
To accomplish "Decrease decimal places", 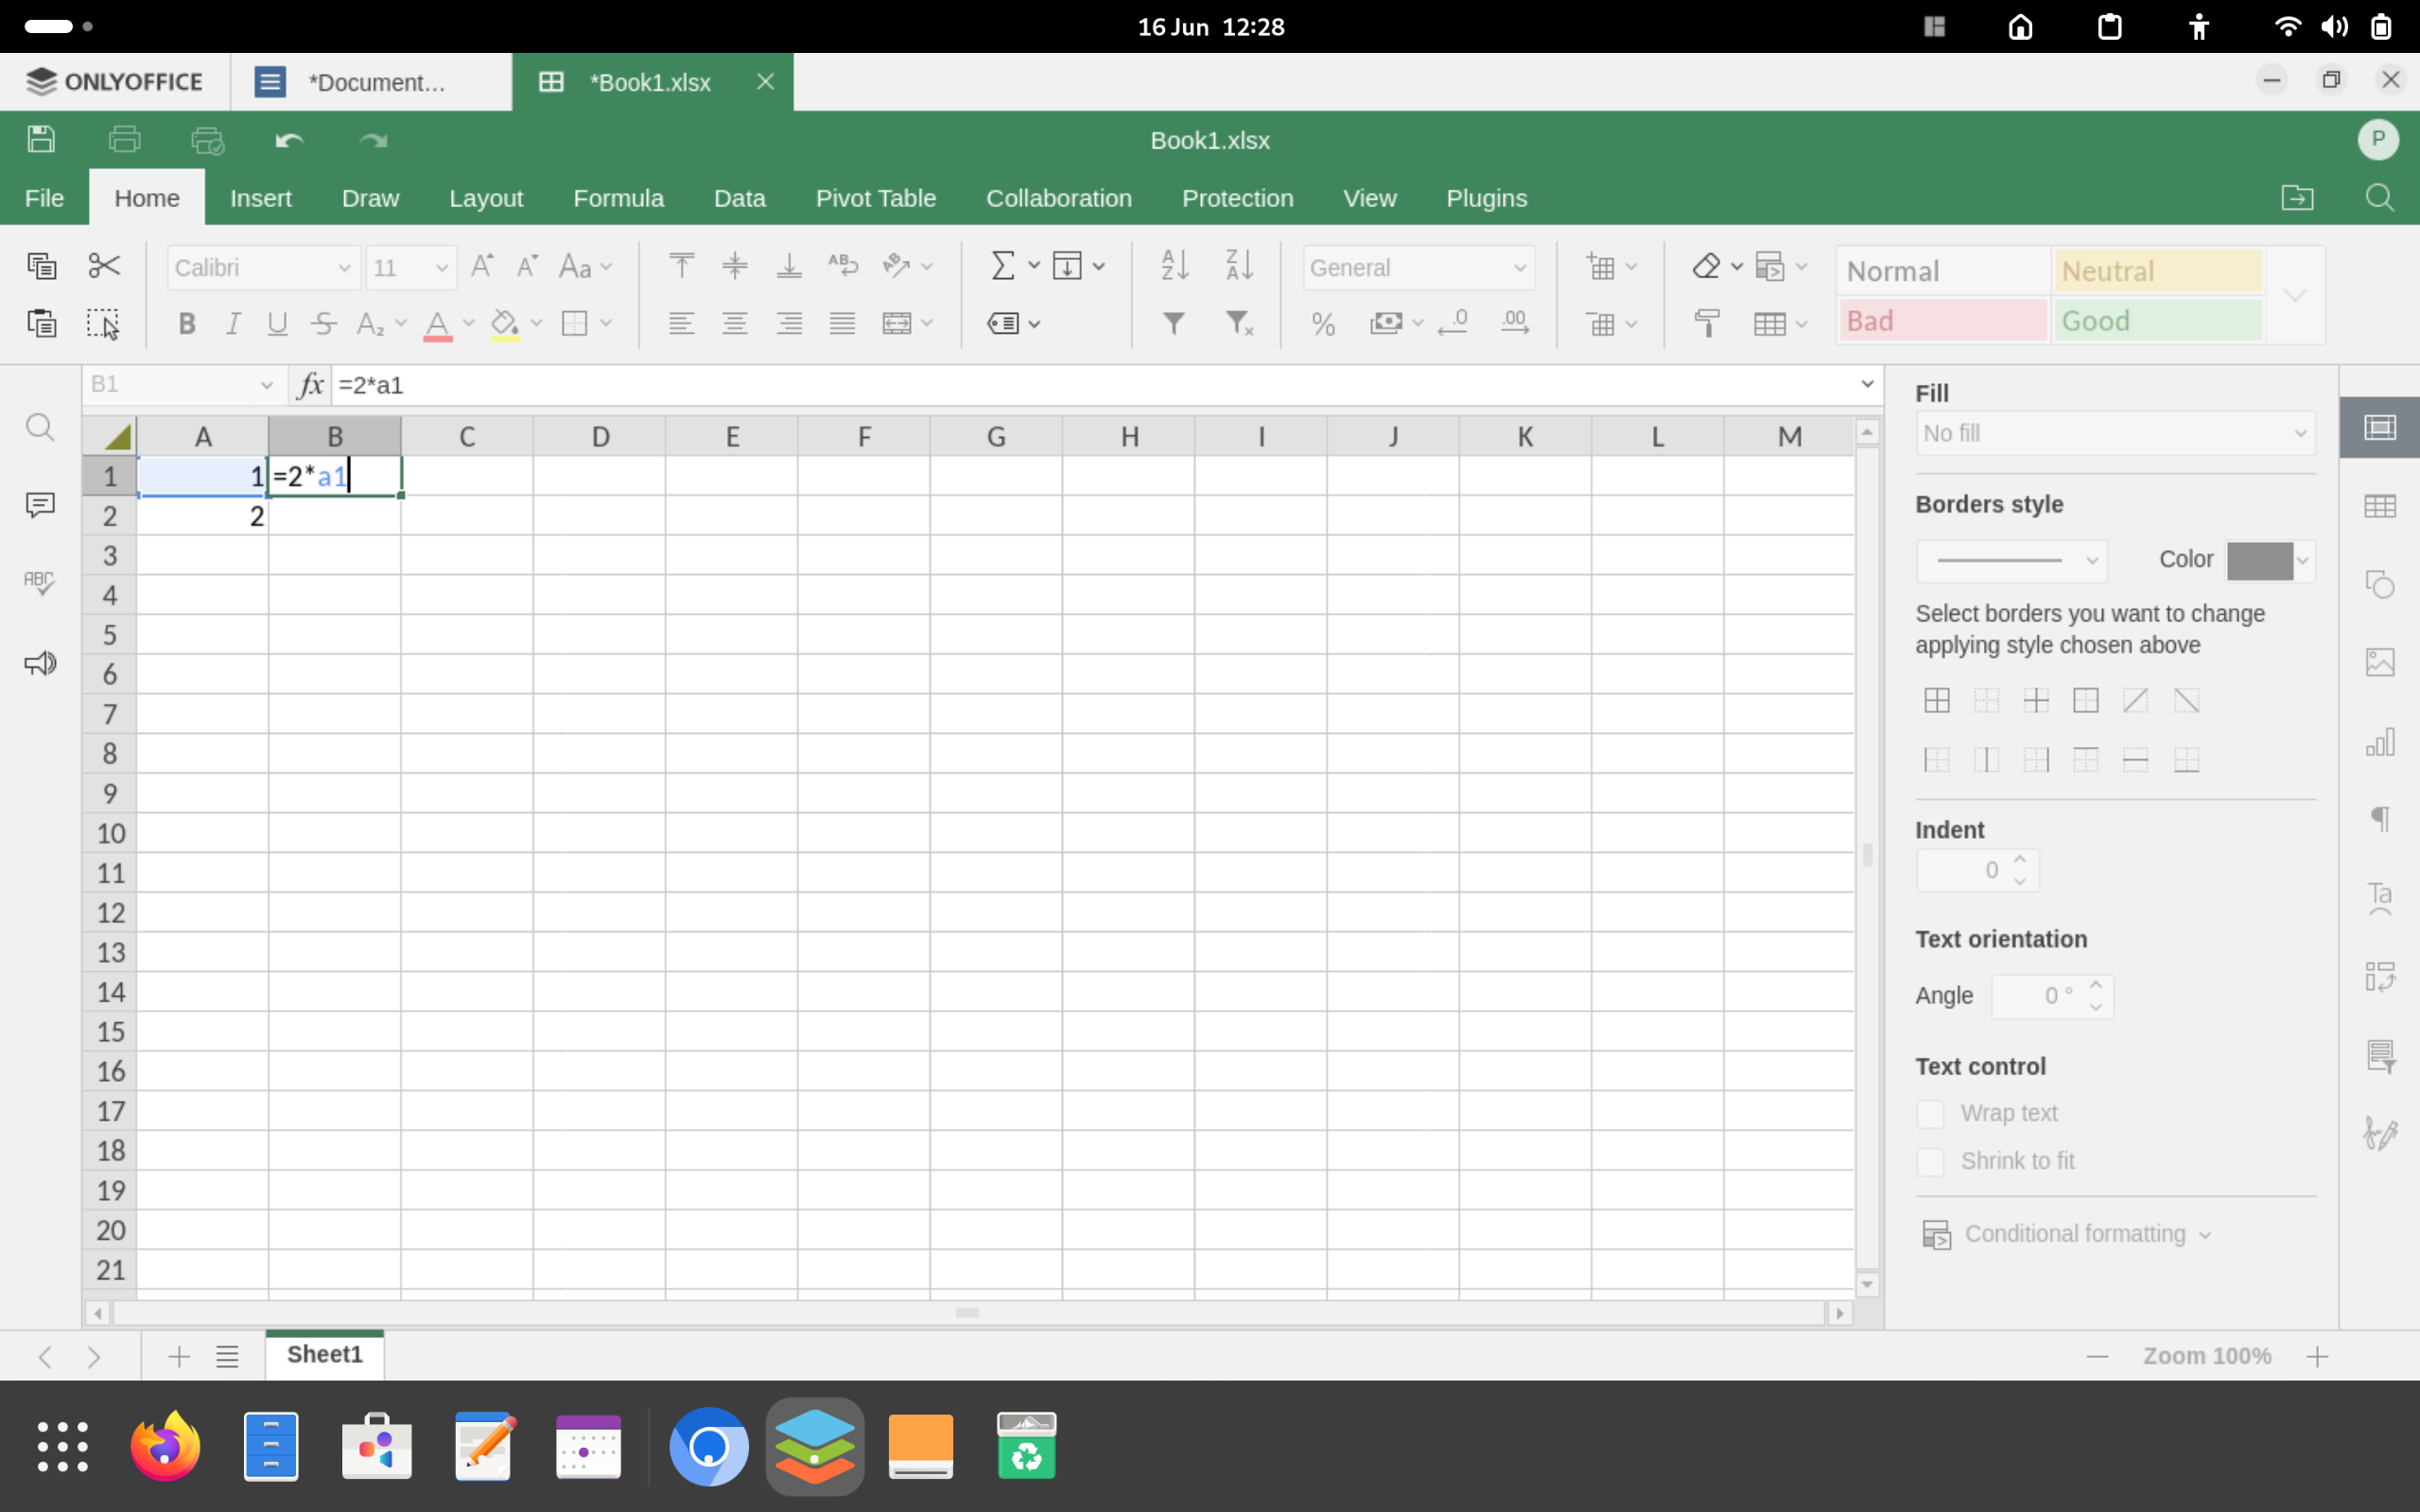I will coord(1452,322).
